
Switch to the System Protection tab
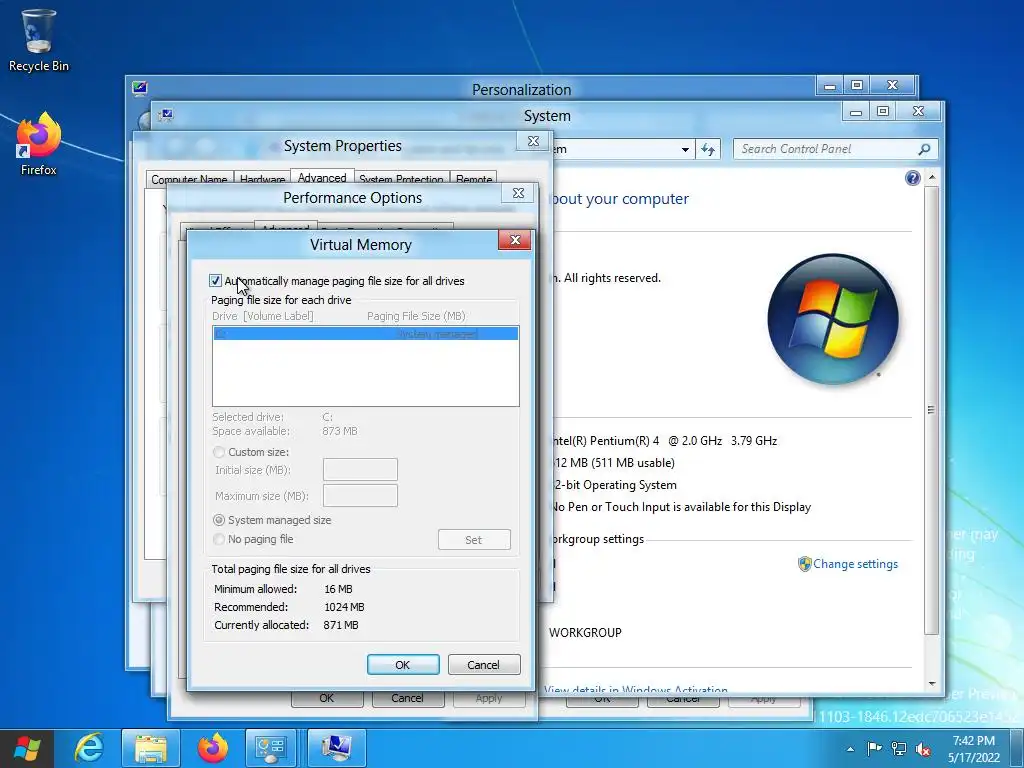point(401,179)
